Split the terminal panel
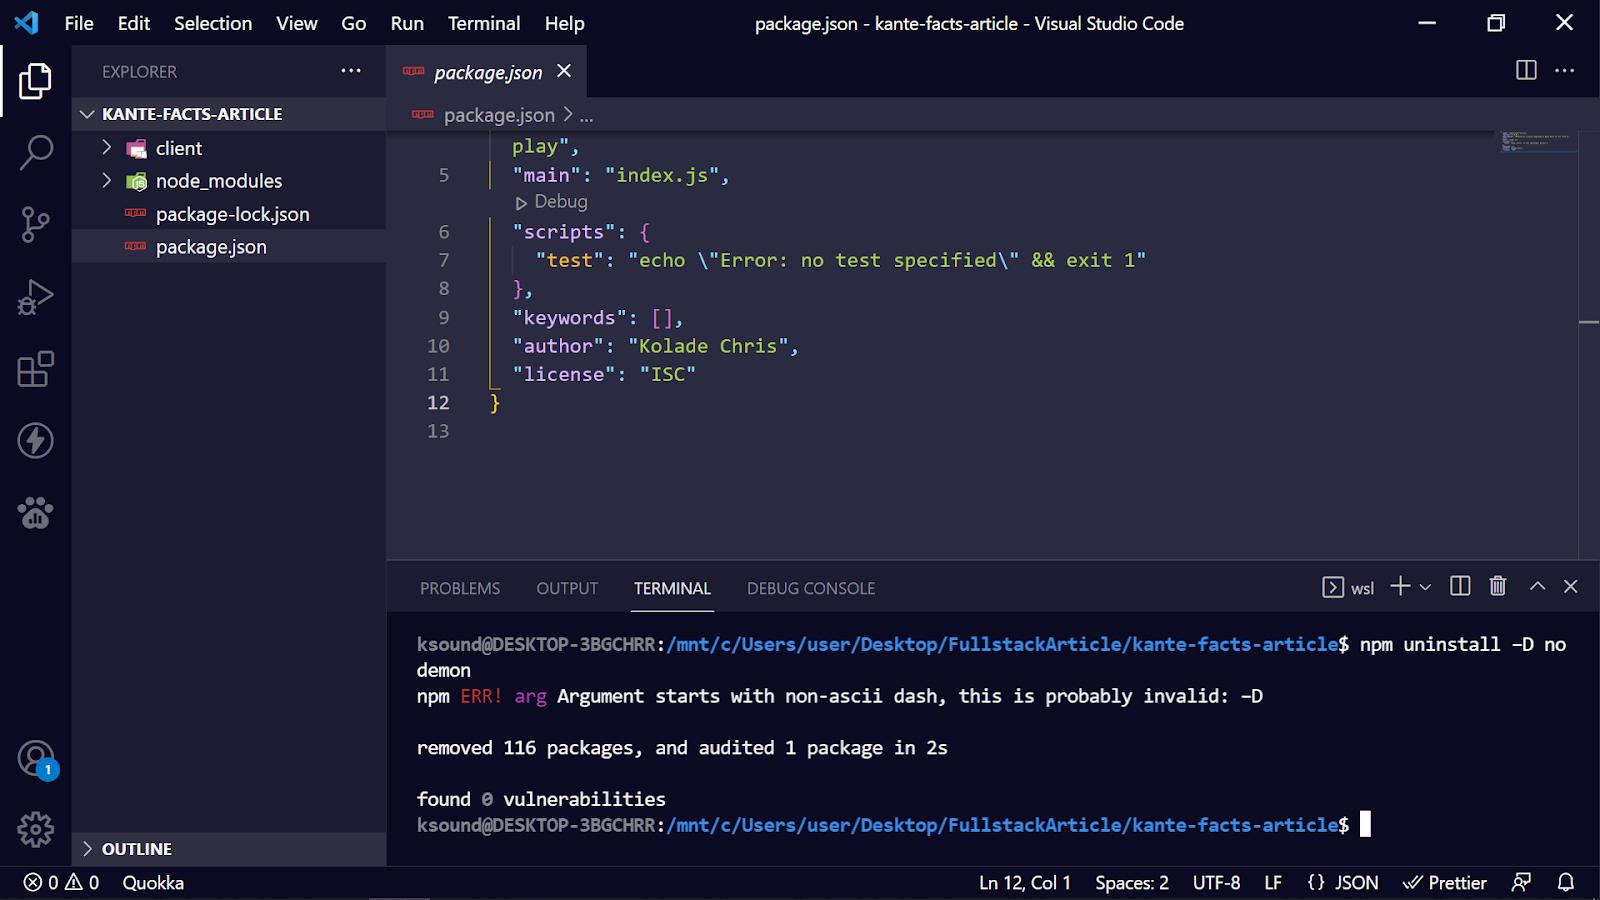 pyautogui.click(x=1460, y=587)
